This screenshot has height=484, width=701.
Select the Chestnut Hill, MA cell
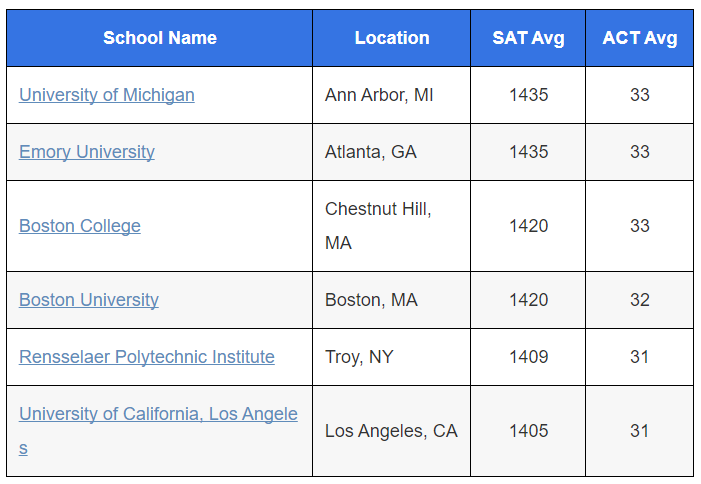378,226
